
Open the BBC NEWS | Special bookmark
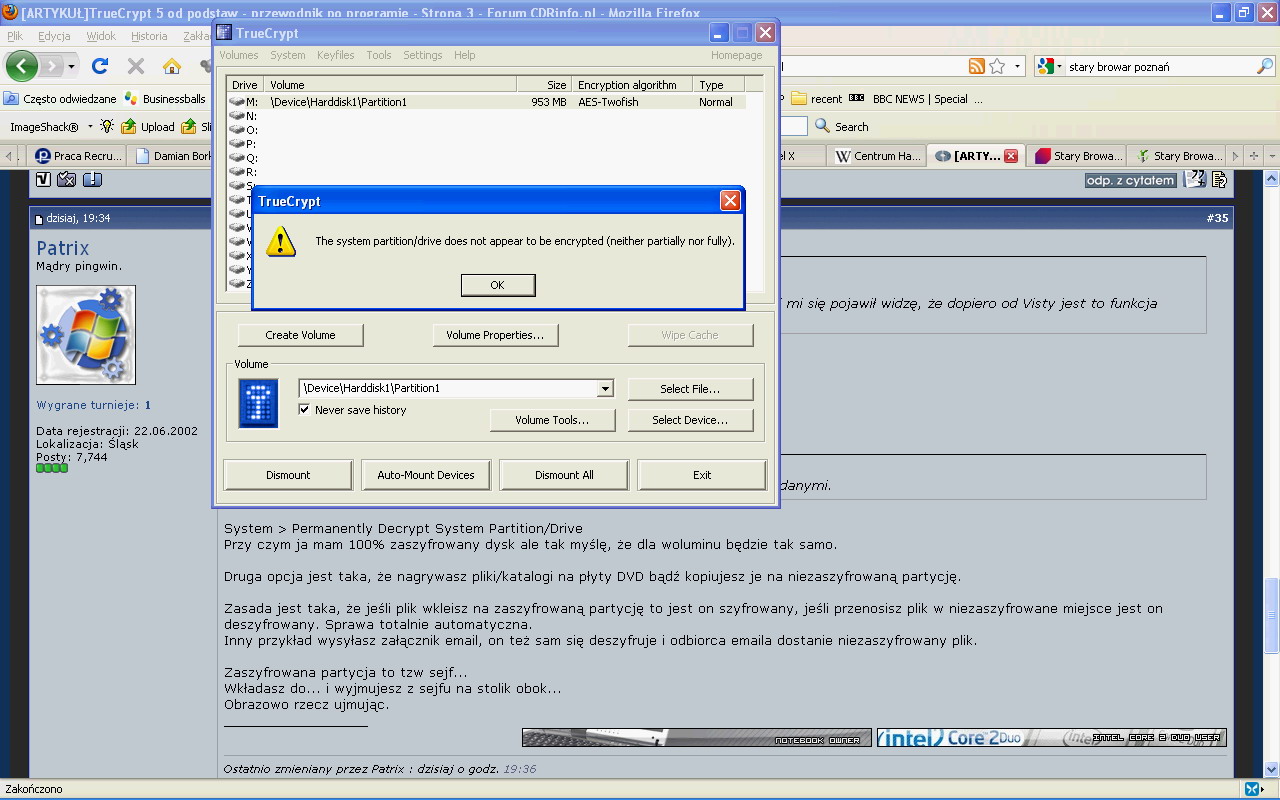(915, 99)
